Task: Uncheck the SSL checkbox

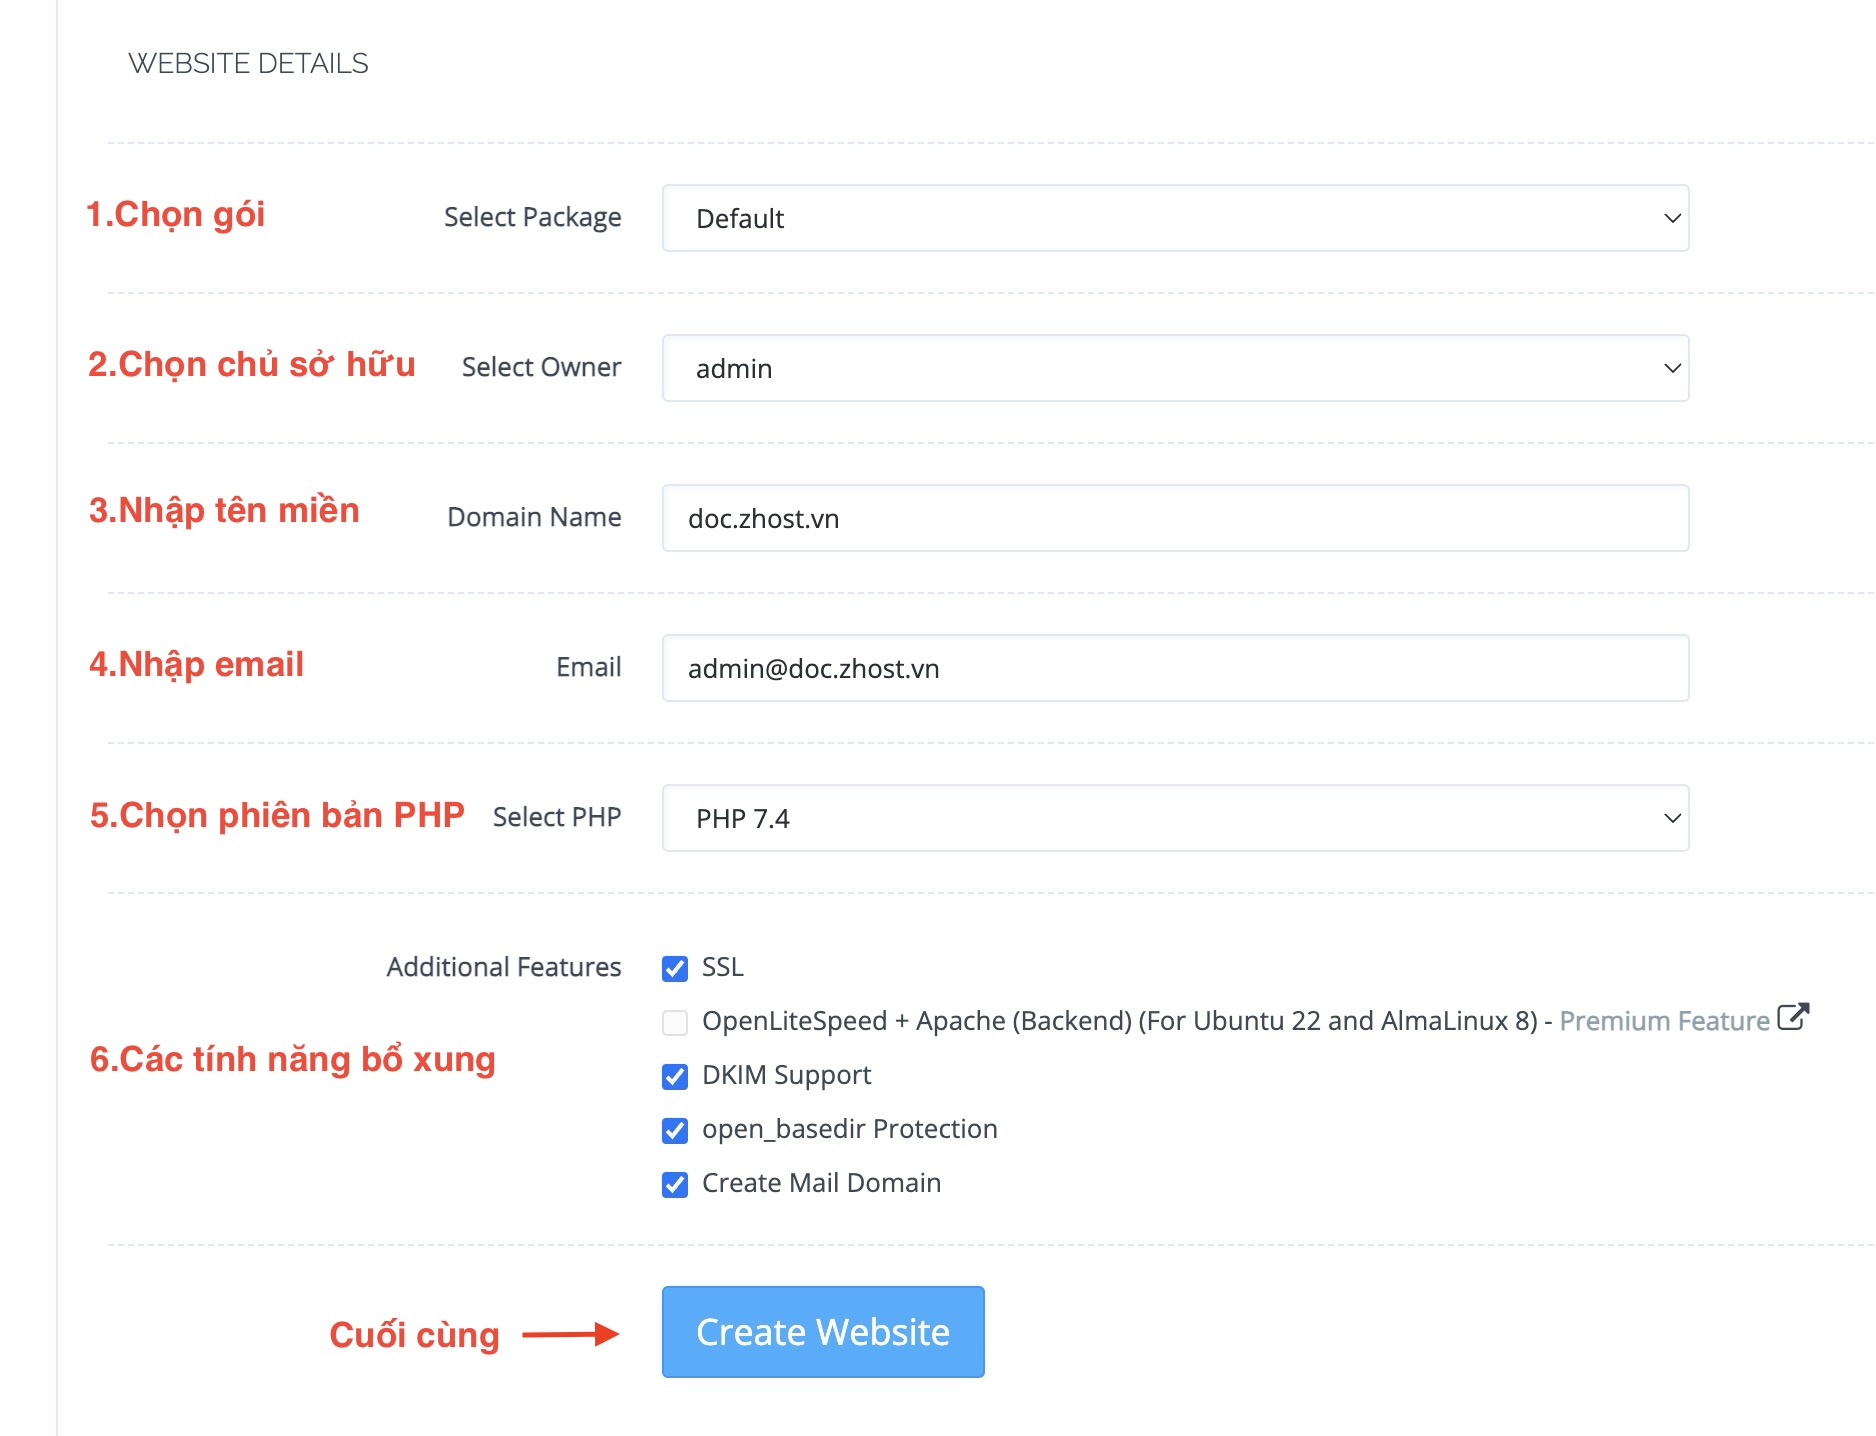Action: coord(675,968)
